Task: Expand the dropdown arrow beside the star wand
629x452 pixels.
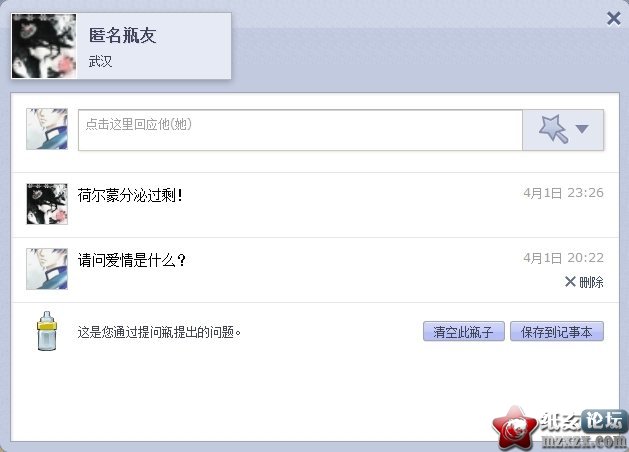Action: (x=582, y=129)
